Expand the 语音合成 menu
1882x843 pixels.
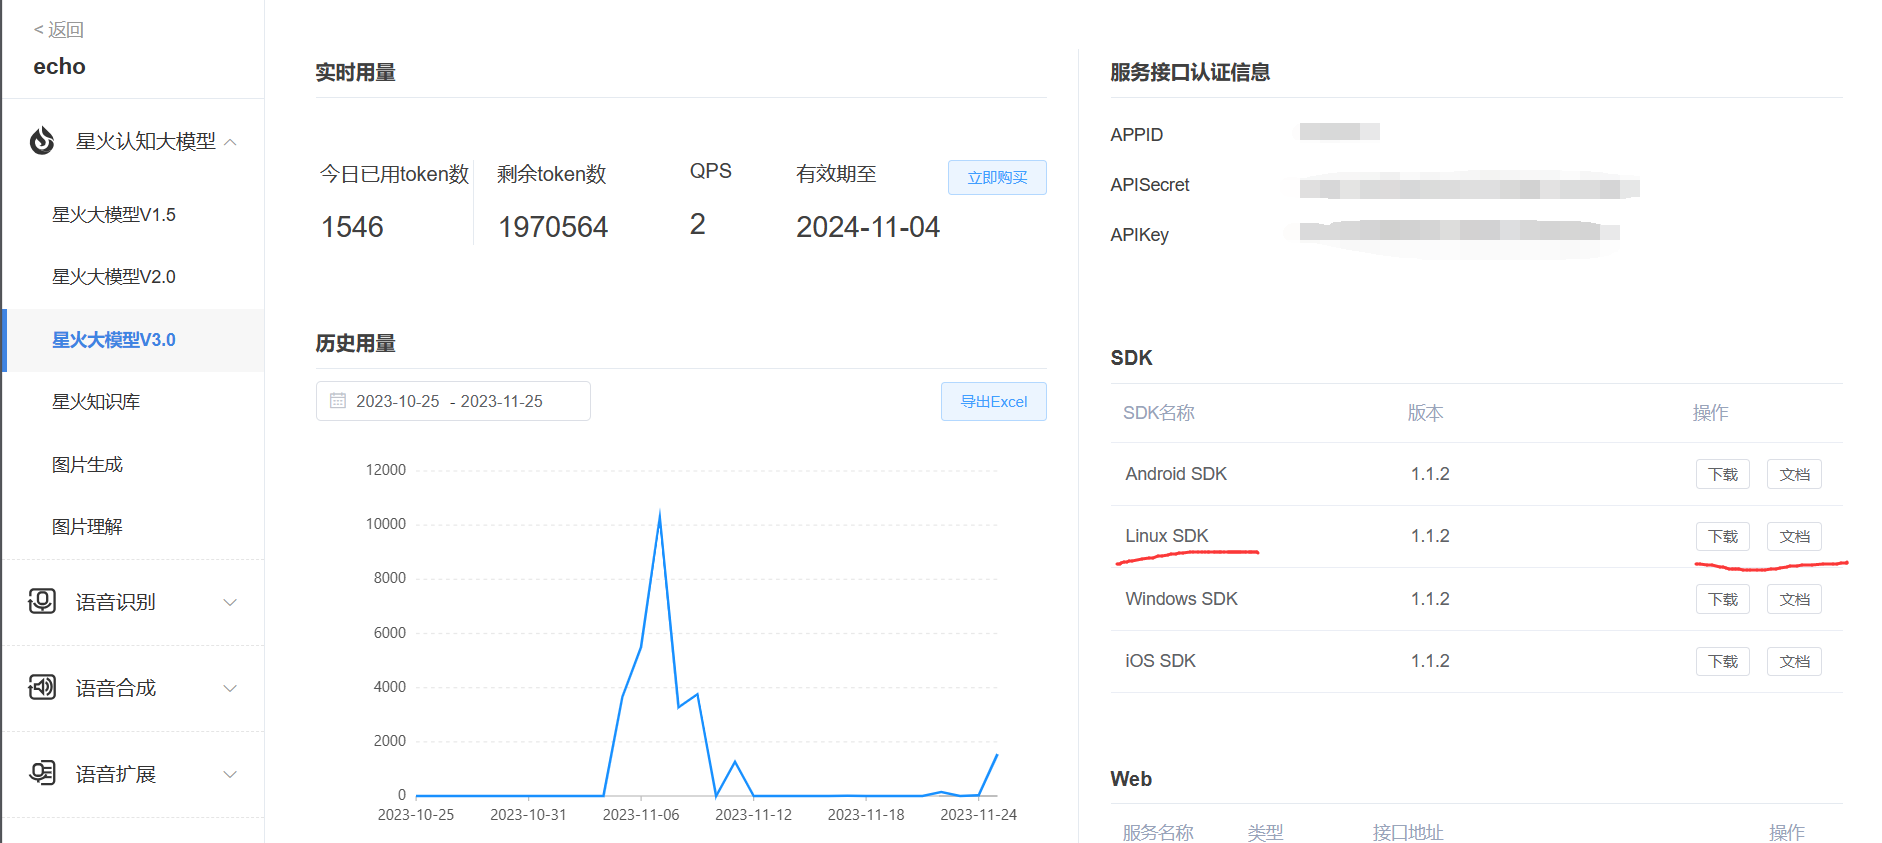pos(230,688)
